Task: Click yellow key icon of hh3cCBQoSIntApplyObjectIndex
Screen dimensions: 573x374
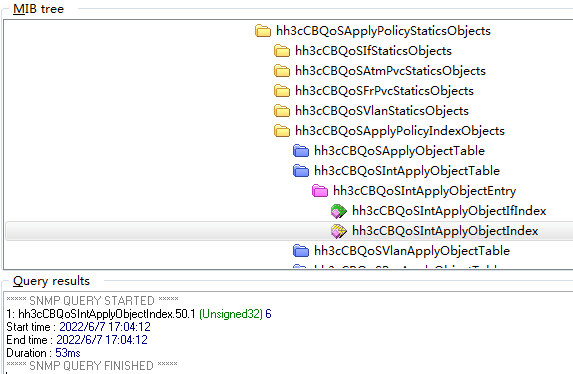Action: click(338, 231)
